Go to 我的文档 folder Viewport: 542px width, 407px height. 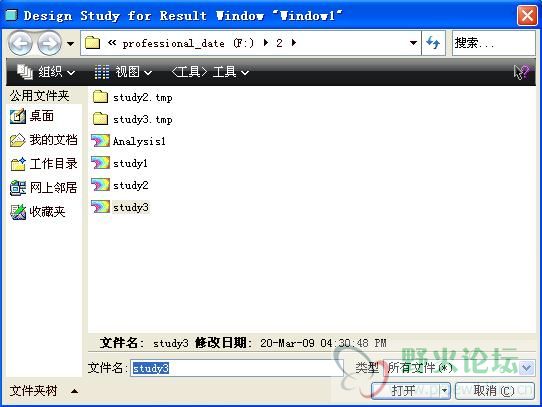pos(44,140)
